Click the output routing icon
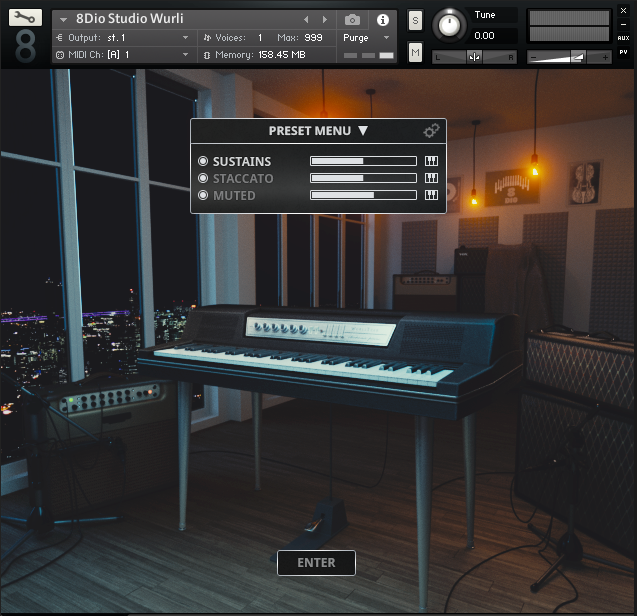The width and height of the screenshot is (637, 616). tap(60, 38)
